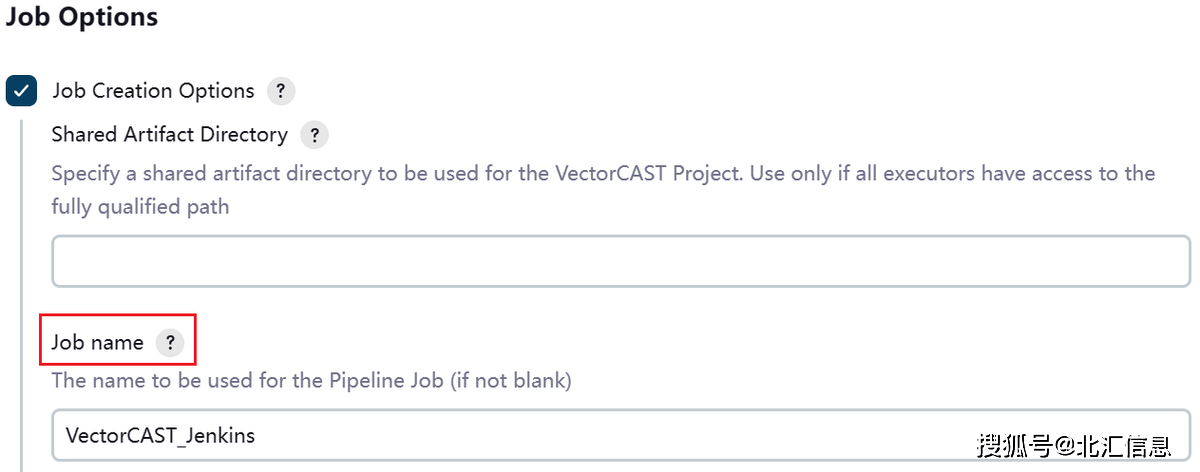Click the Job Creation Options label text
This screenshot has width=1200, height=472.
coord(153,91)
